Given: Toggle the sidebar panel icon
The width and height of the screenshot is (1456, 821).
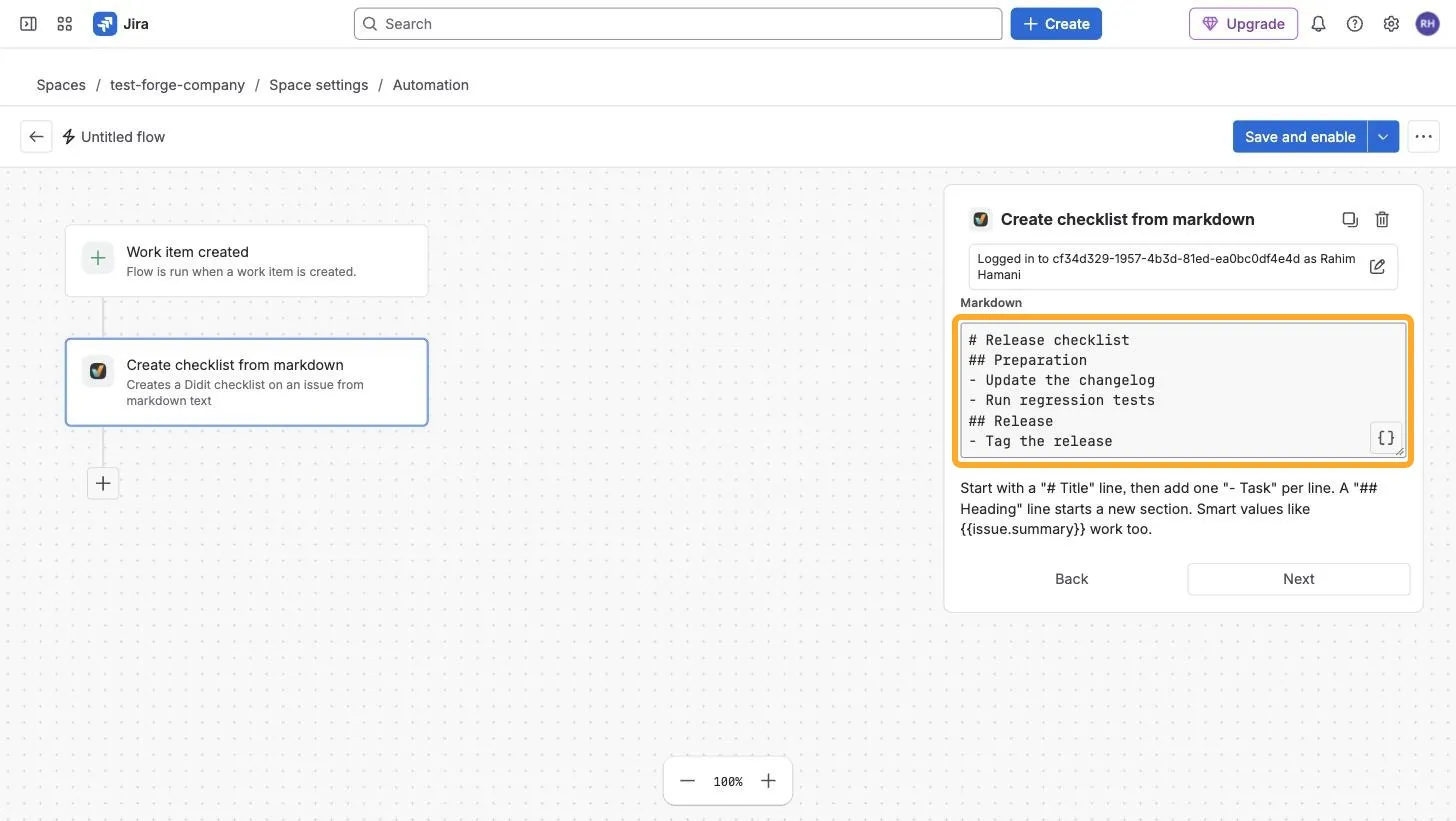Looking at the screenshot, I should (x=28, y=24).
